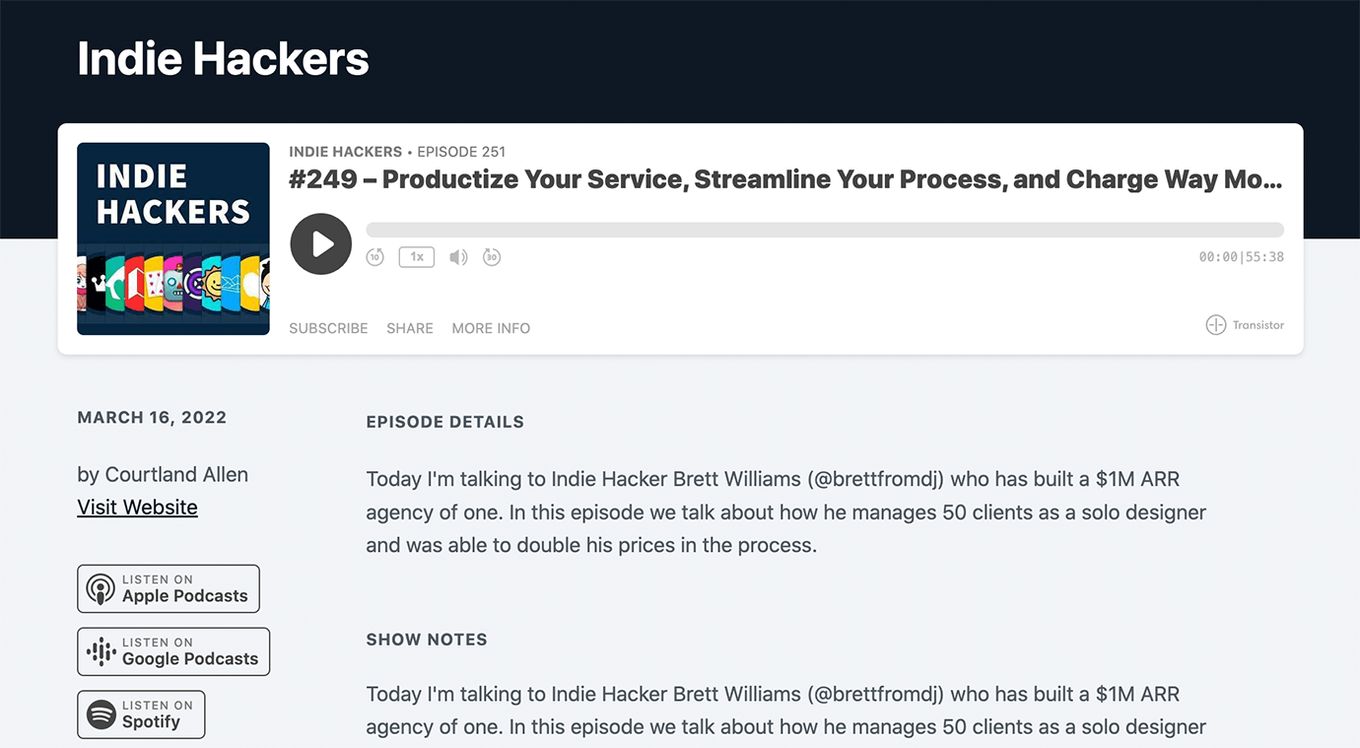
Task: Click the INDIE HACKERS show name label
Action: (x=345, y=152)
